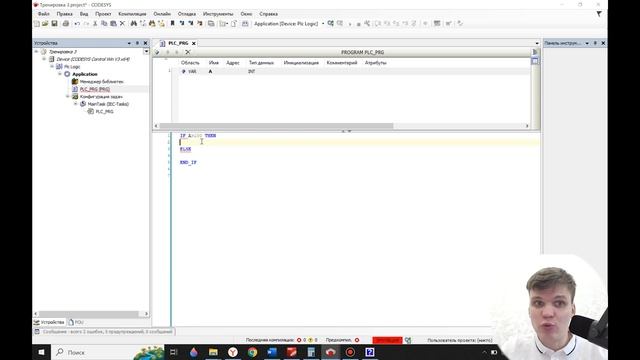Viewport: 640px width, 360px height.
Task: Delete selection with the toolbar X icon
Action: coord(122,24)
